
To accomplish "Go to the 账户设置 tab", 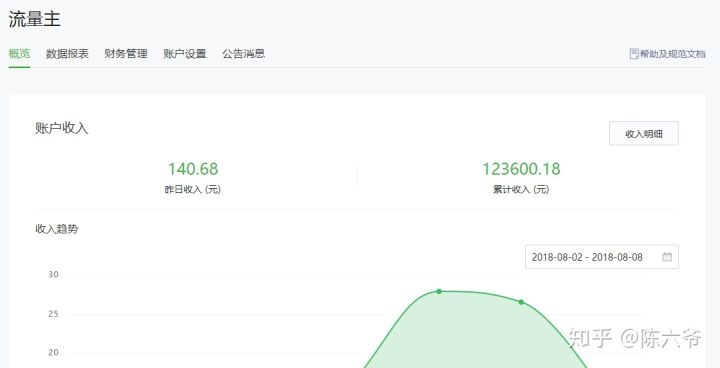I will tap(185, 54).
